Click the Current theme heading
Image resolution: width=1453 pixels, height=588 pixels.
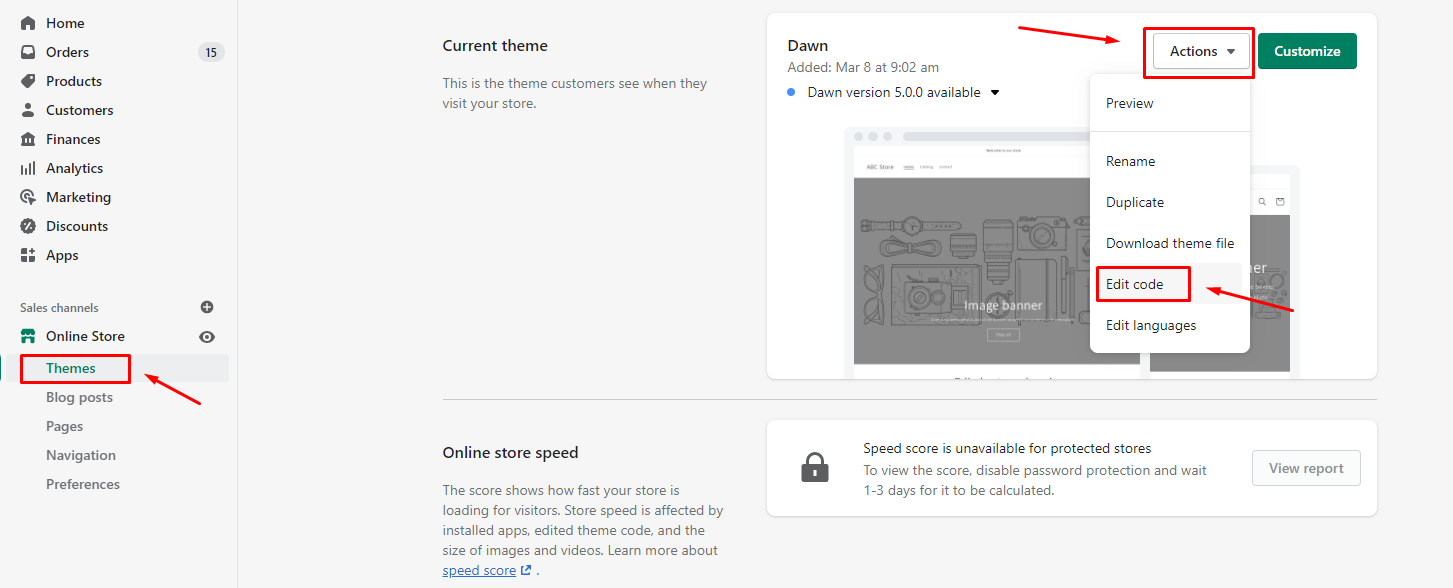[x=495, y=45]
